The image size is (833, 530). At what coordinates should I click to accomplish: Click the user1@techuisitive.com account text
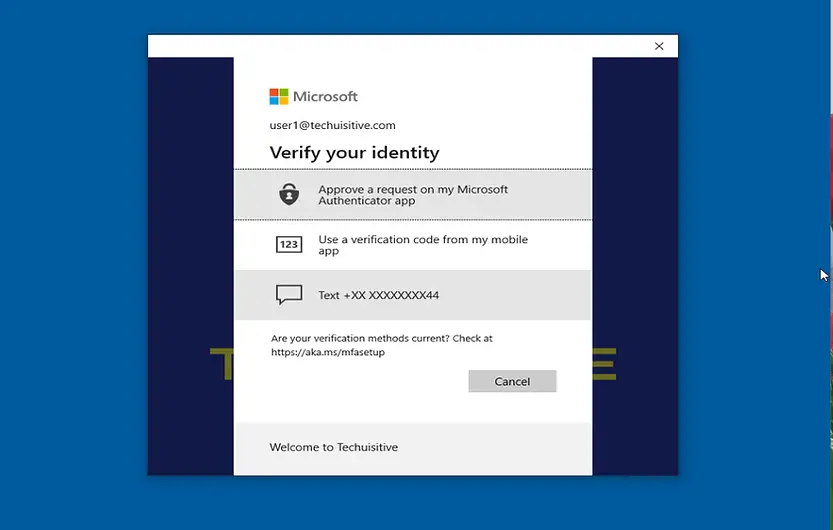333,125
